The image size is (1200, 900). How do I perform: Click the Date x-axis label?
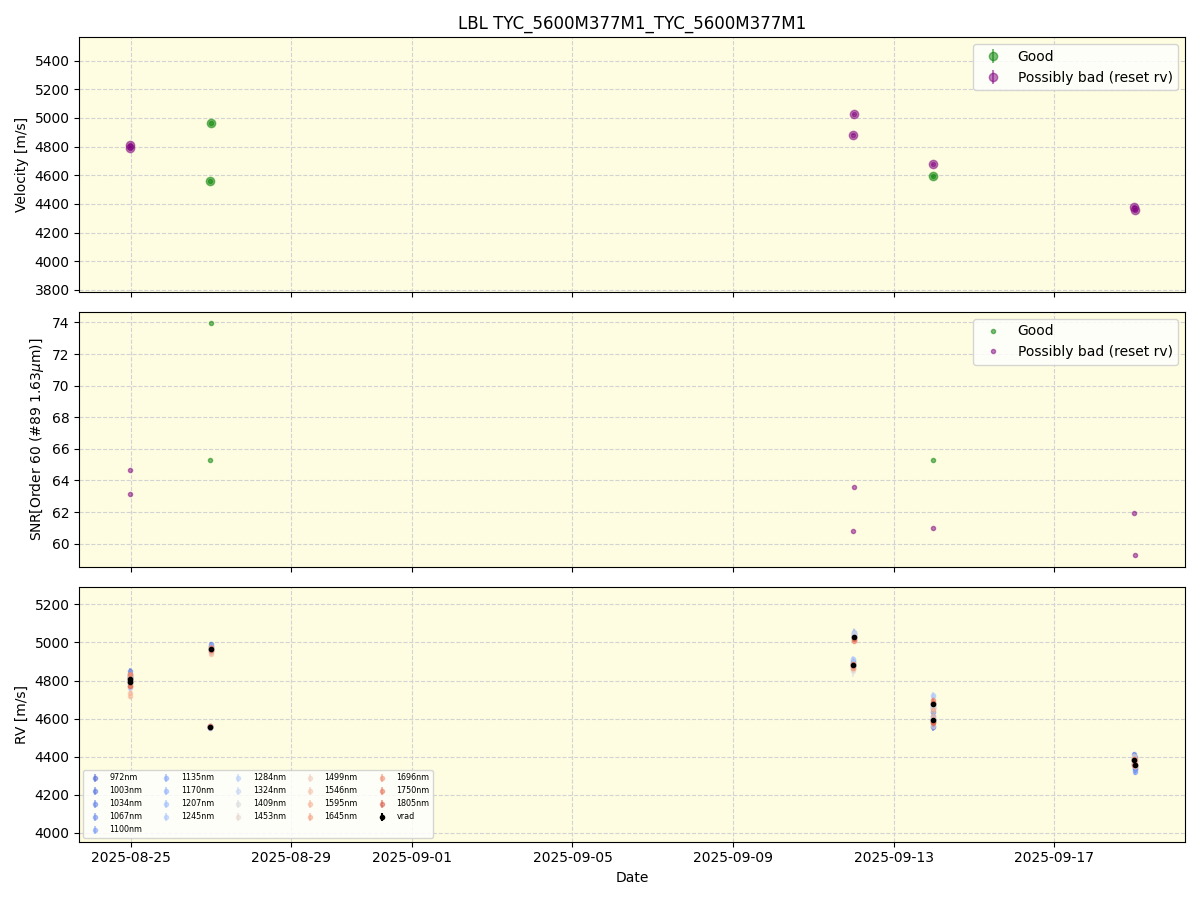(x=631, y=877)
